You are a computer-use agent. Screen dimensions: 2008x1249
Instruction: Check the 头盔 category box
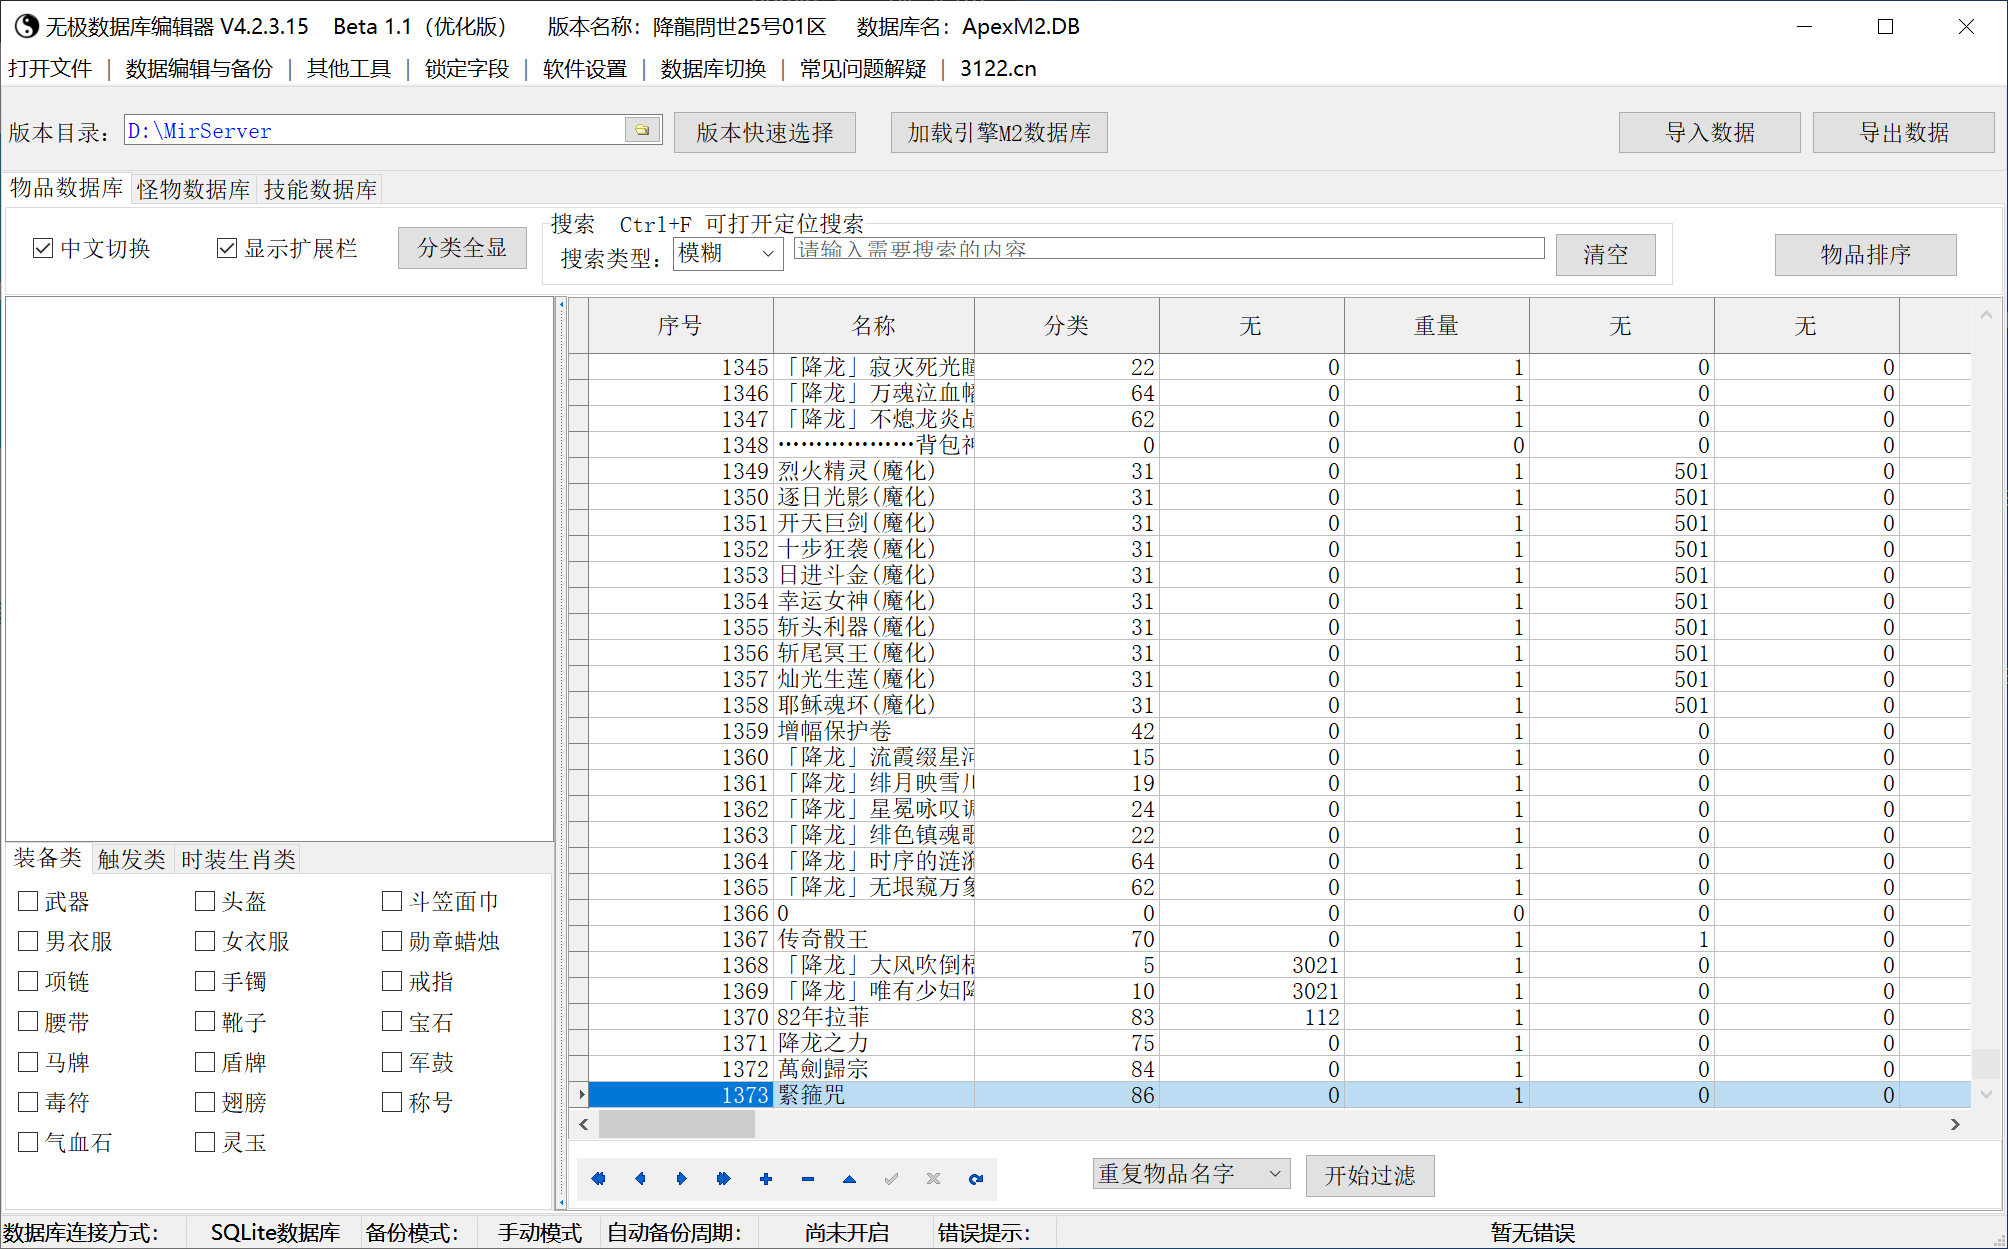tap(205, 901)
